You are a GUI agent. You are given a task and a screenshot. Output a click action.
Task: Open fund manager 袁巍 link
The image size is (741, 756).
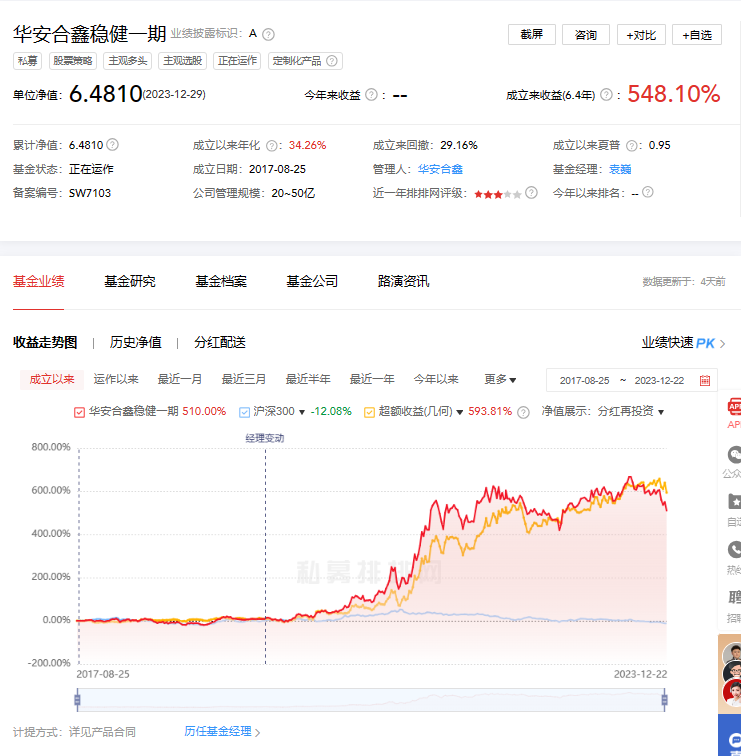tap(620, 169)
